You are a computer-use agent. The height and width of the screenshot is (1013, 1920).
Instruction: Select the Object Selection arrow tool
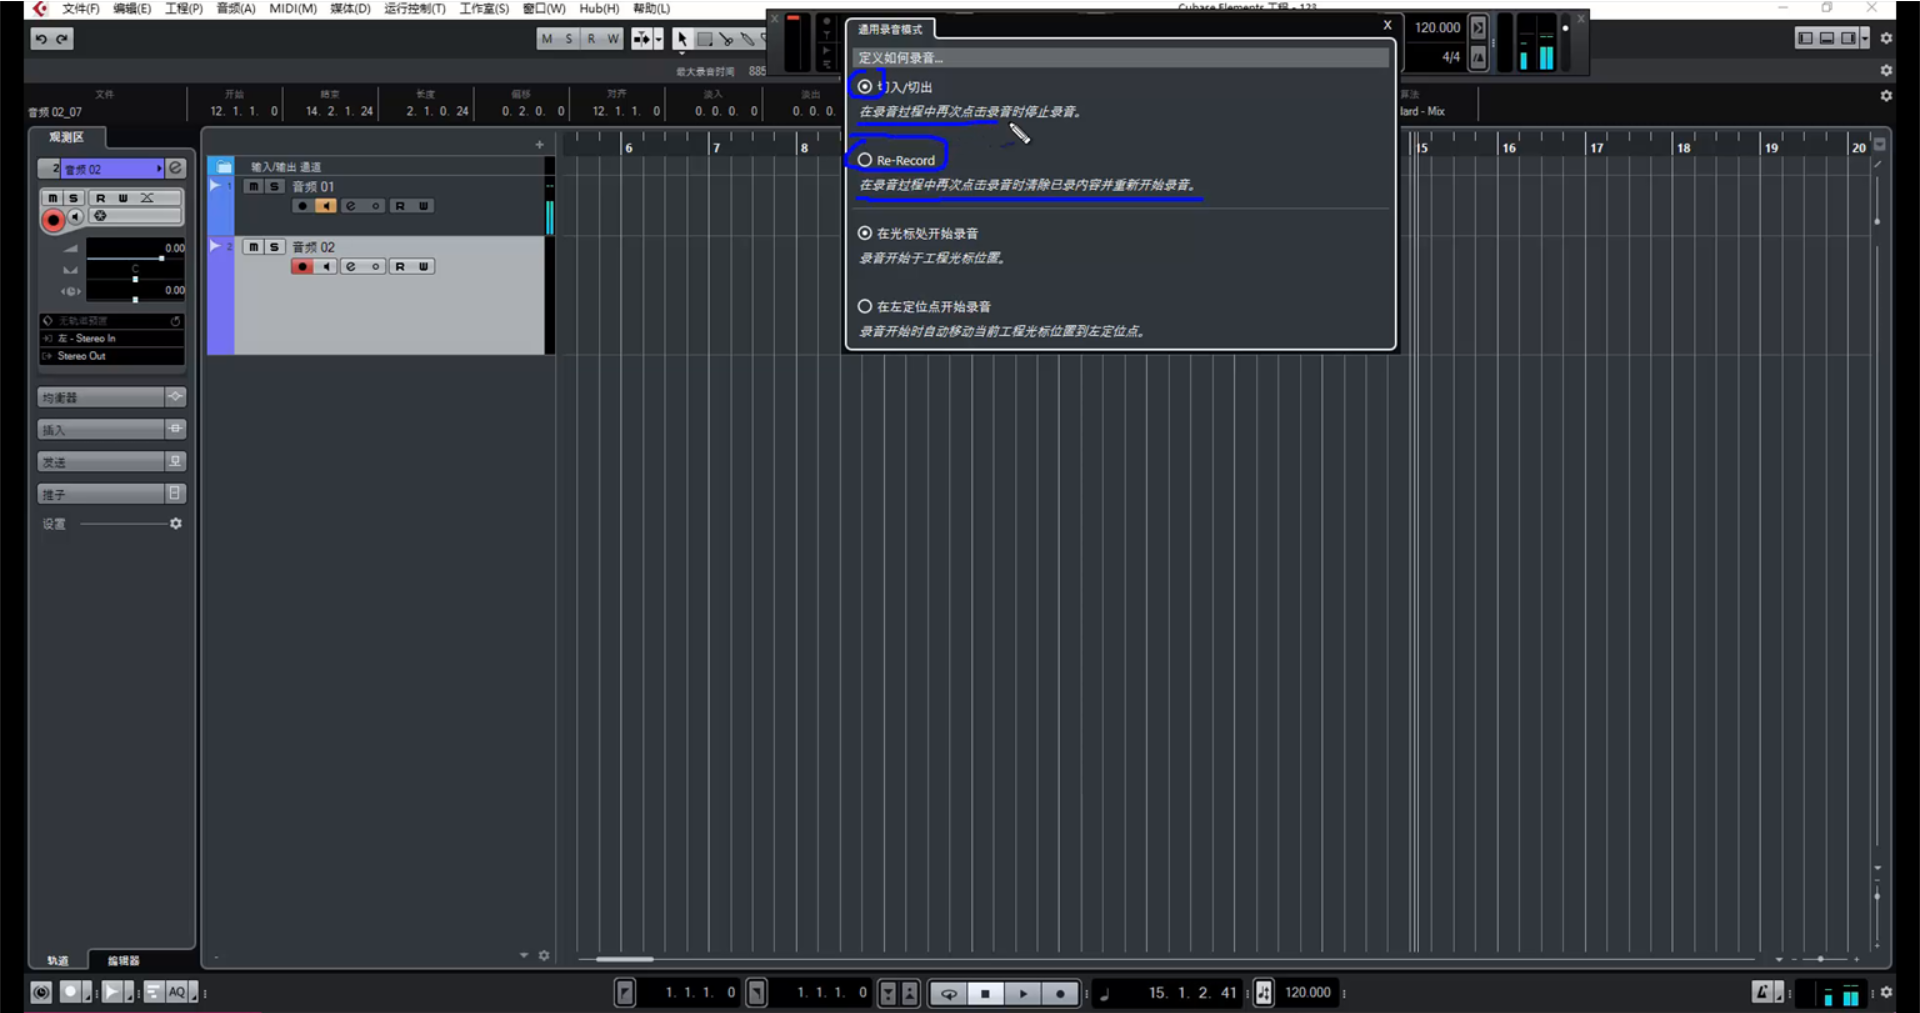click(681, 39)
